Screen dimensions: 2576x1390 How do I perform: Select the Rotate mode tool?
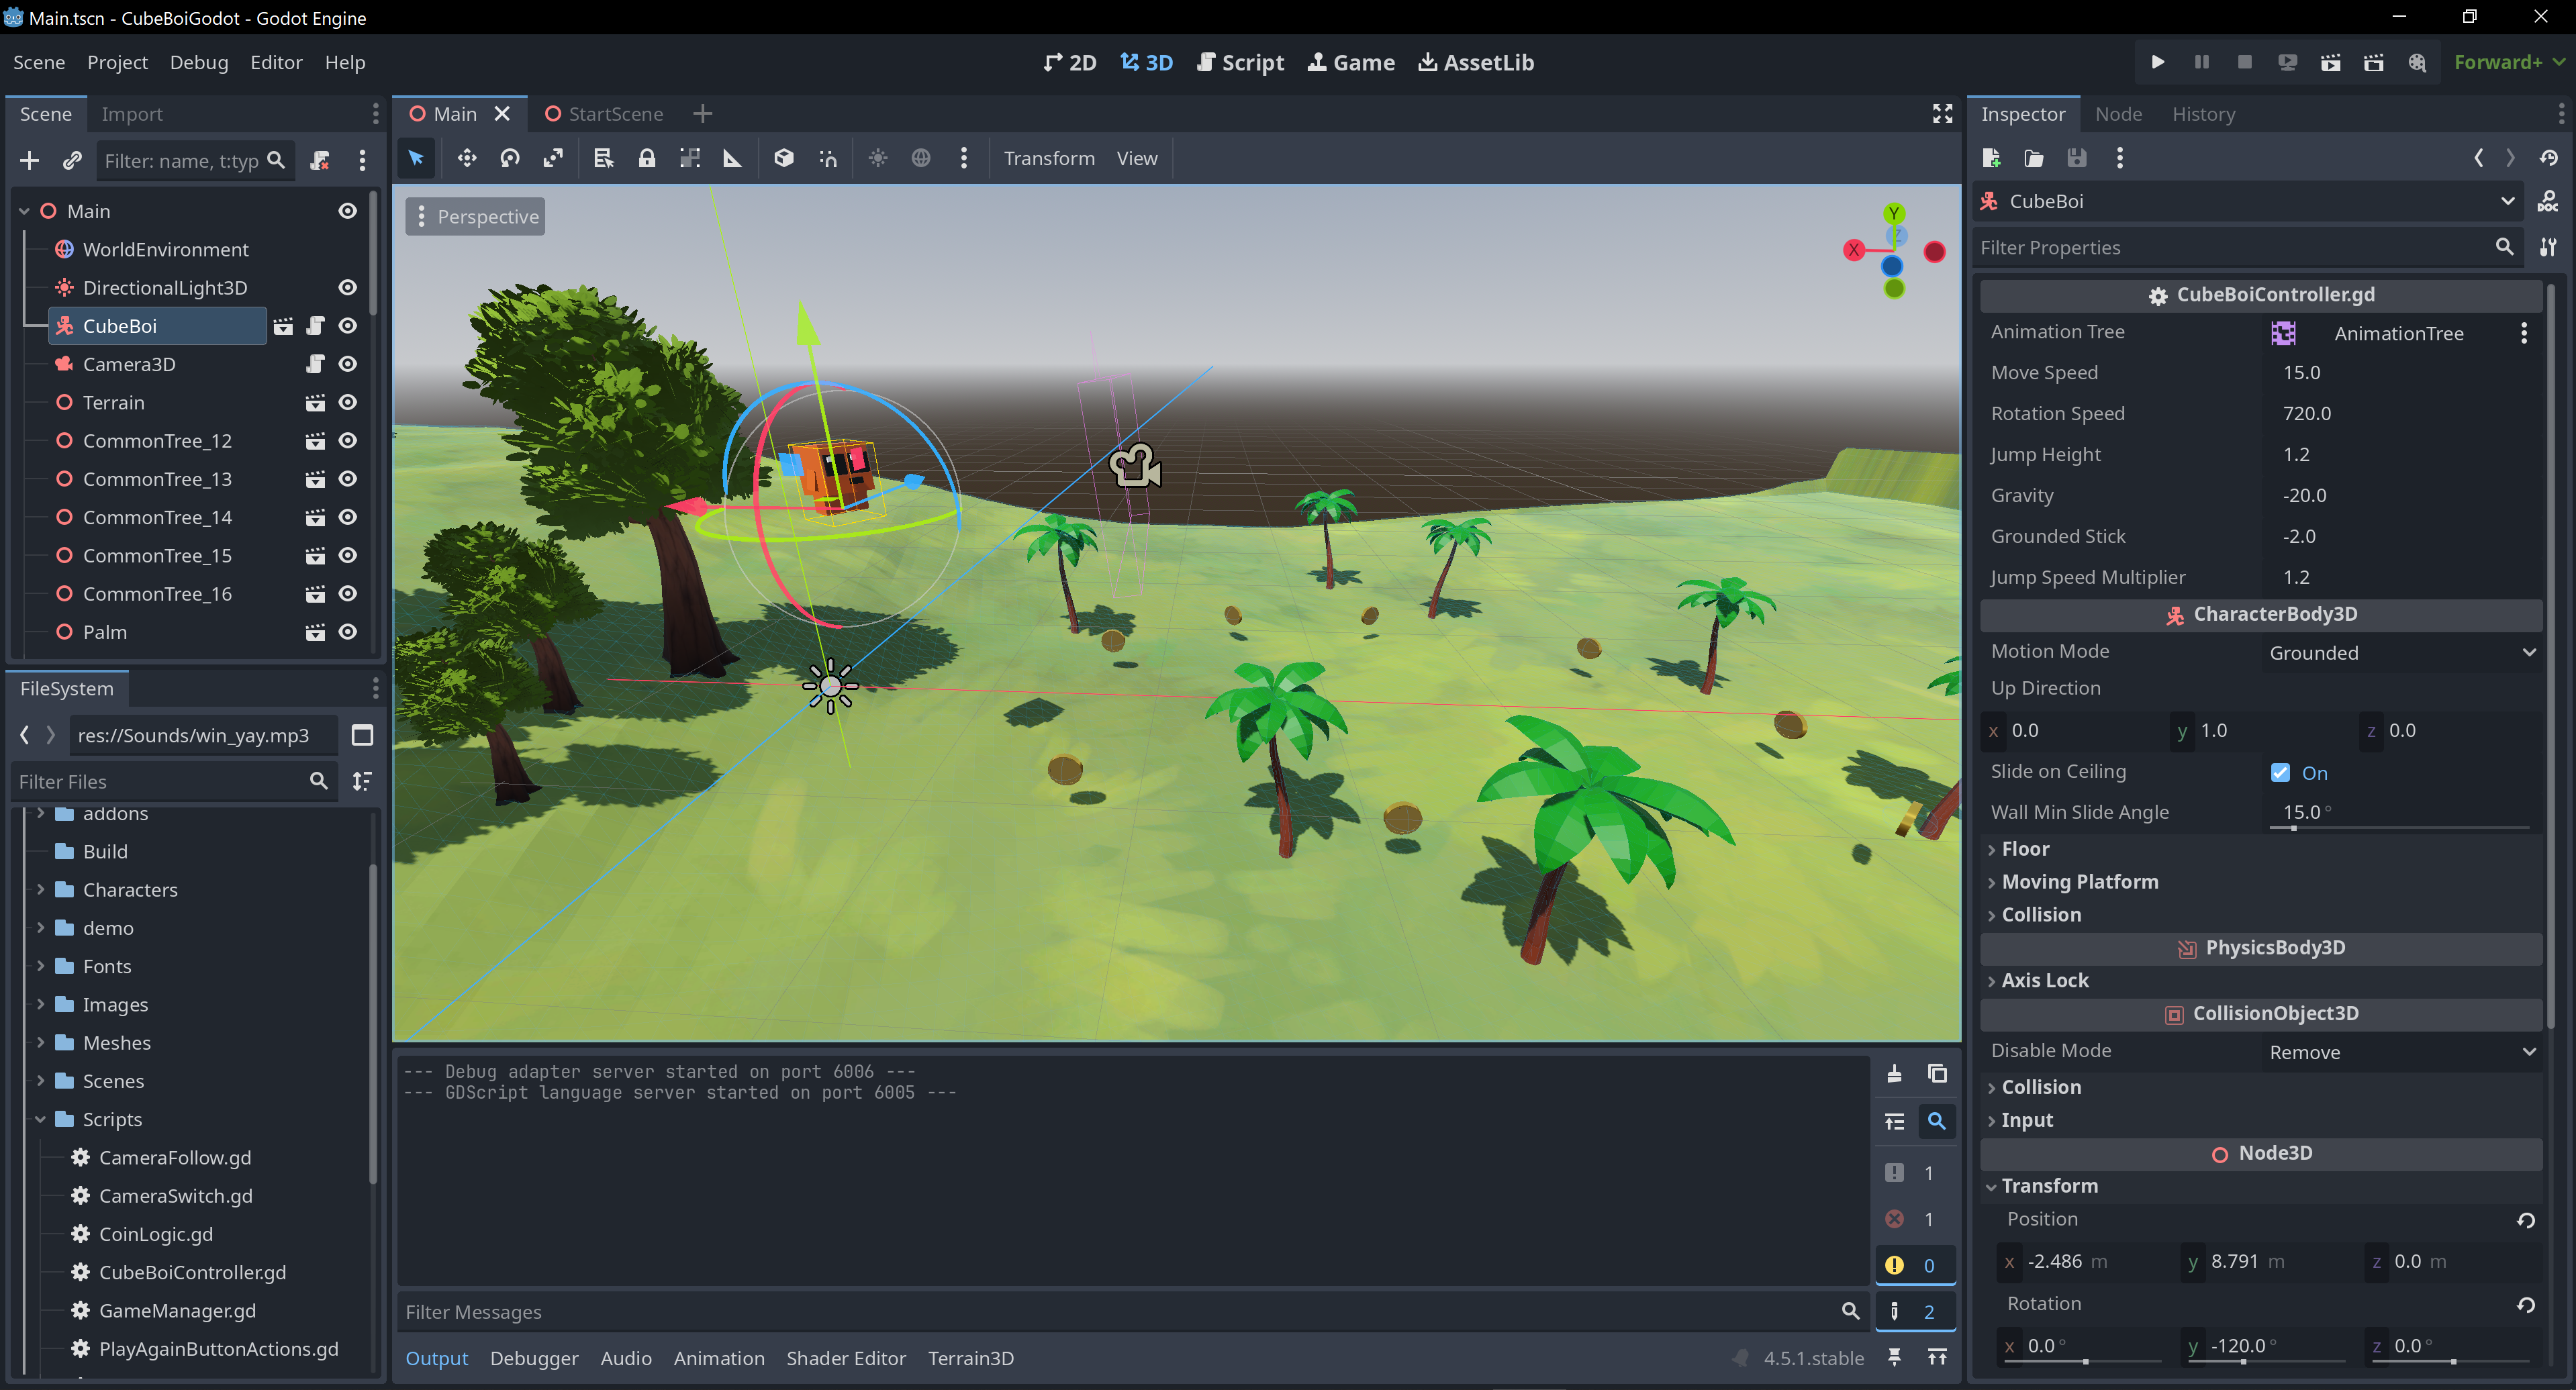coord(510,158)
